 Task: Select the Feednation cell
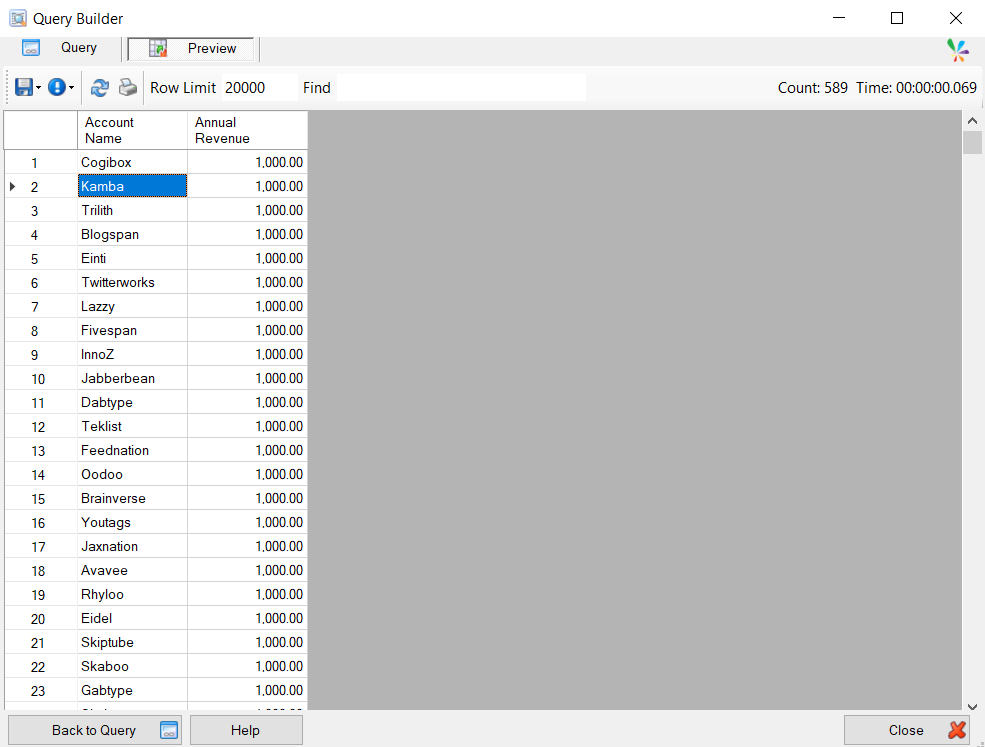tap(133, 450)
